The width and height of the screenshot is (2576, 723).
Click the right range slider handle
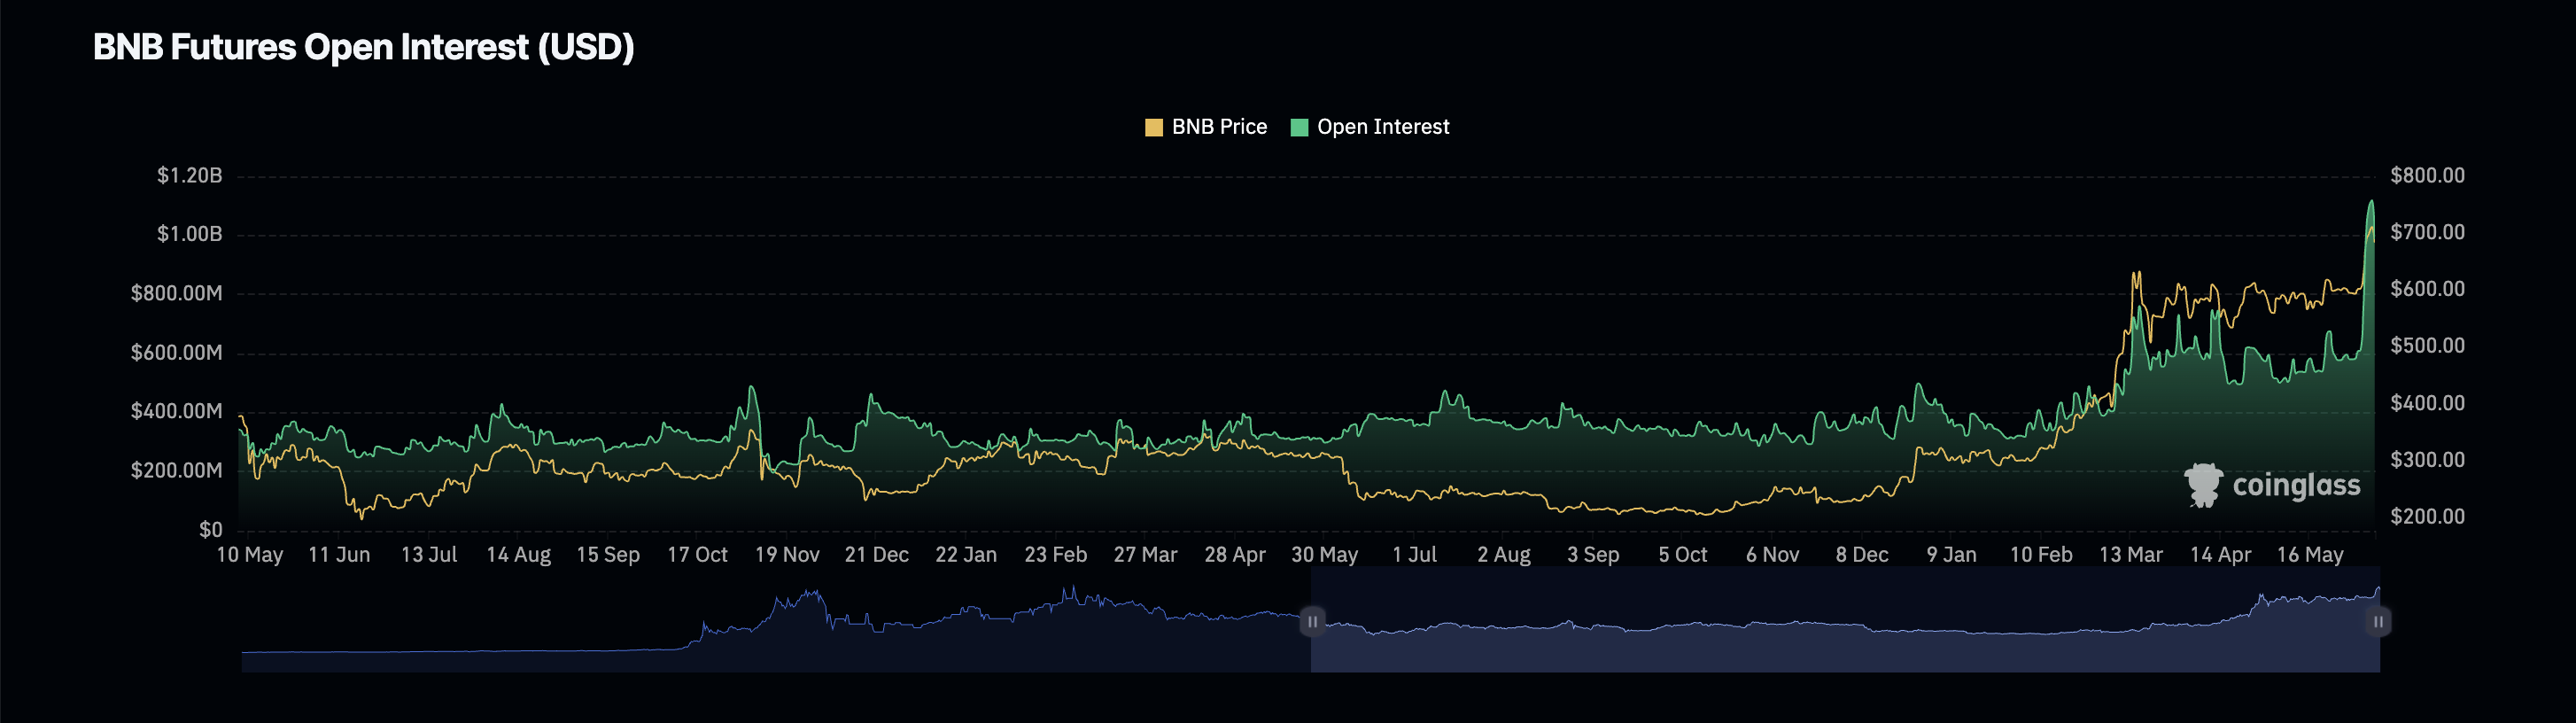(2378, 622)
